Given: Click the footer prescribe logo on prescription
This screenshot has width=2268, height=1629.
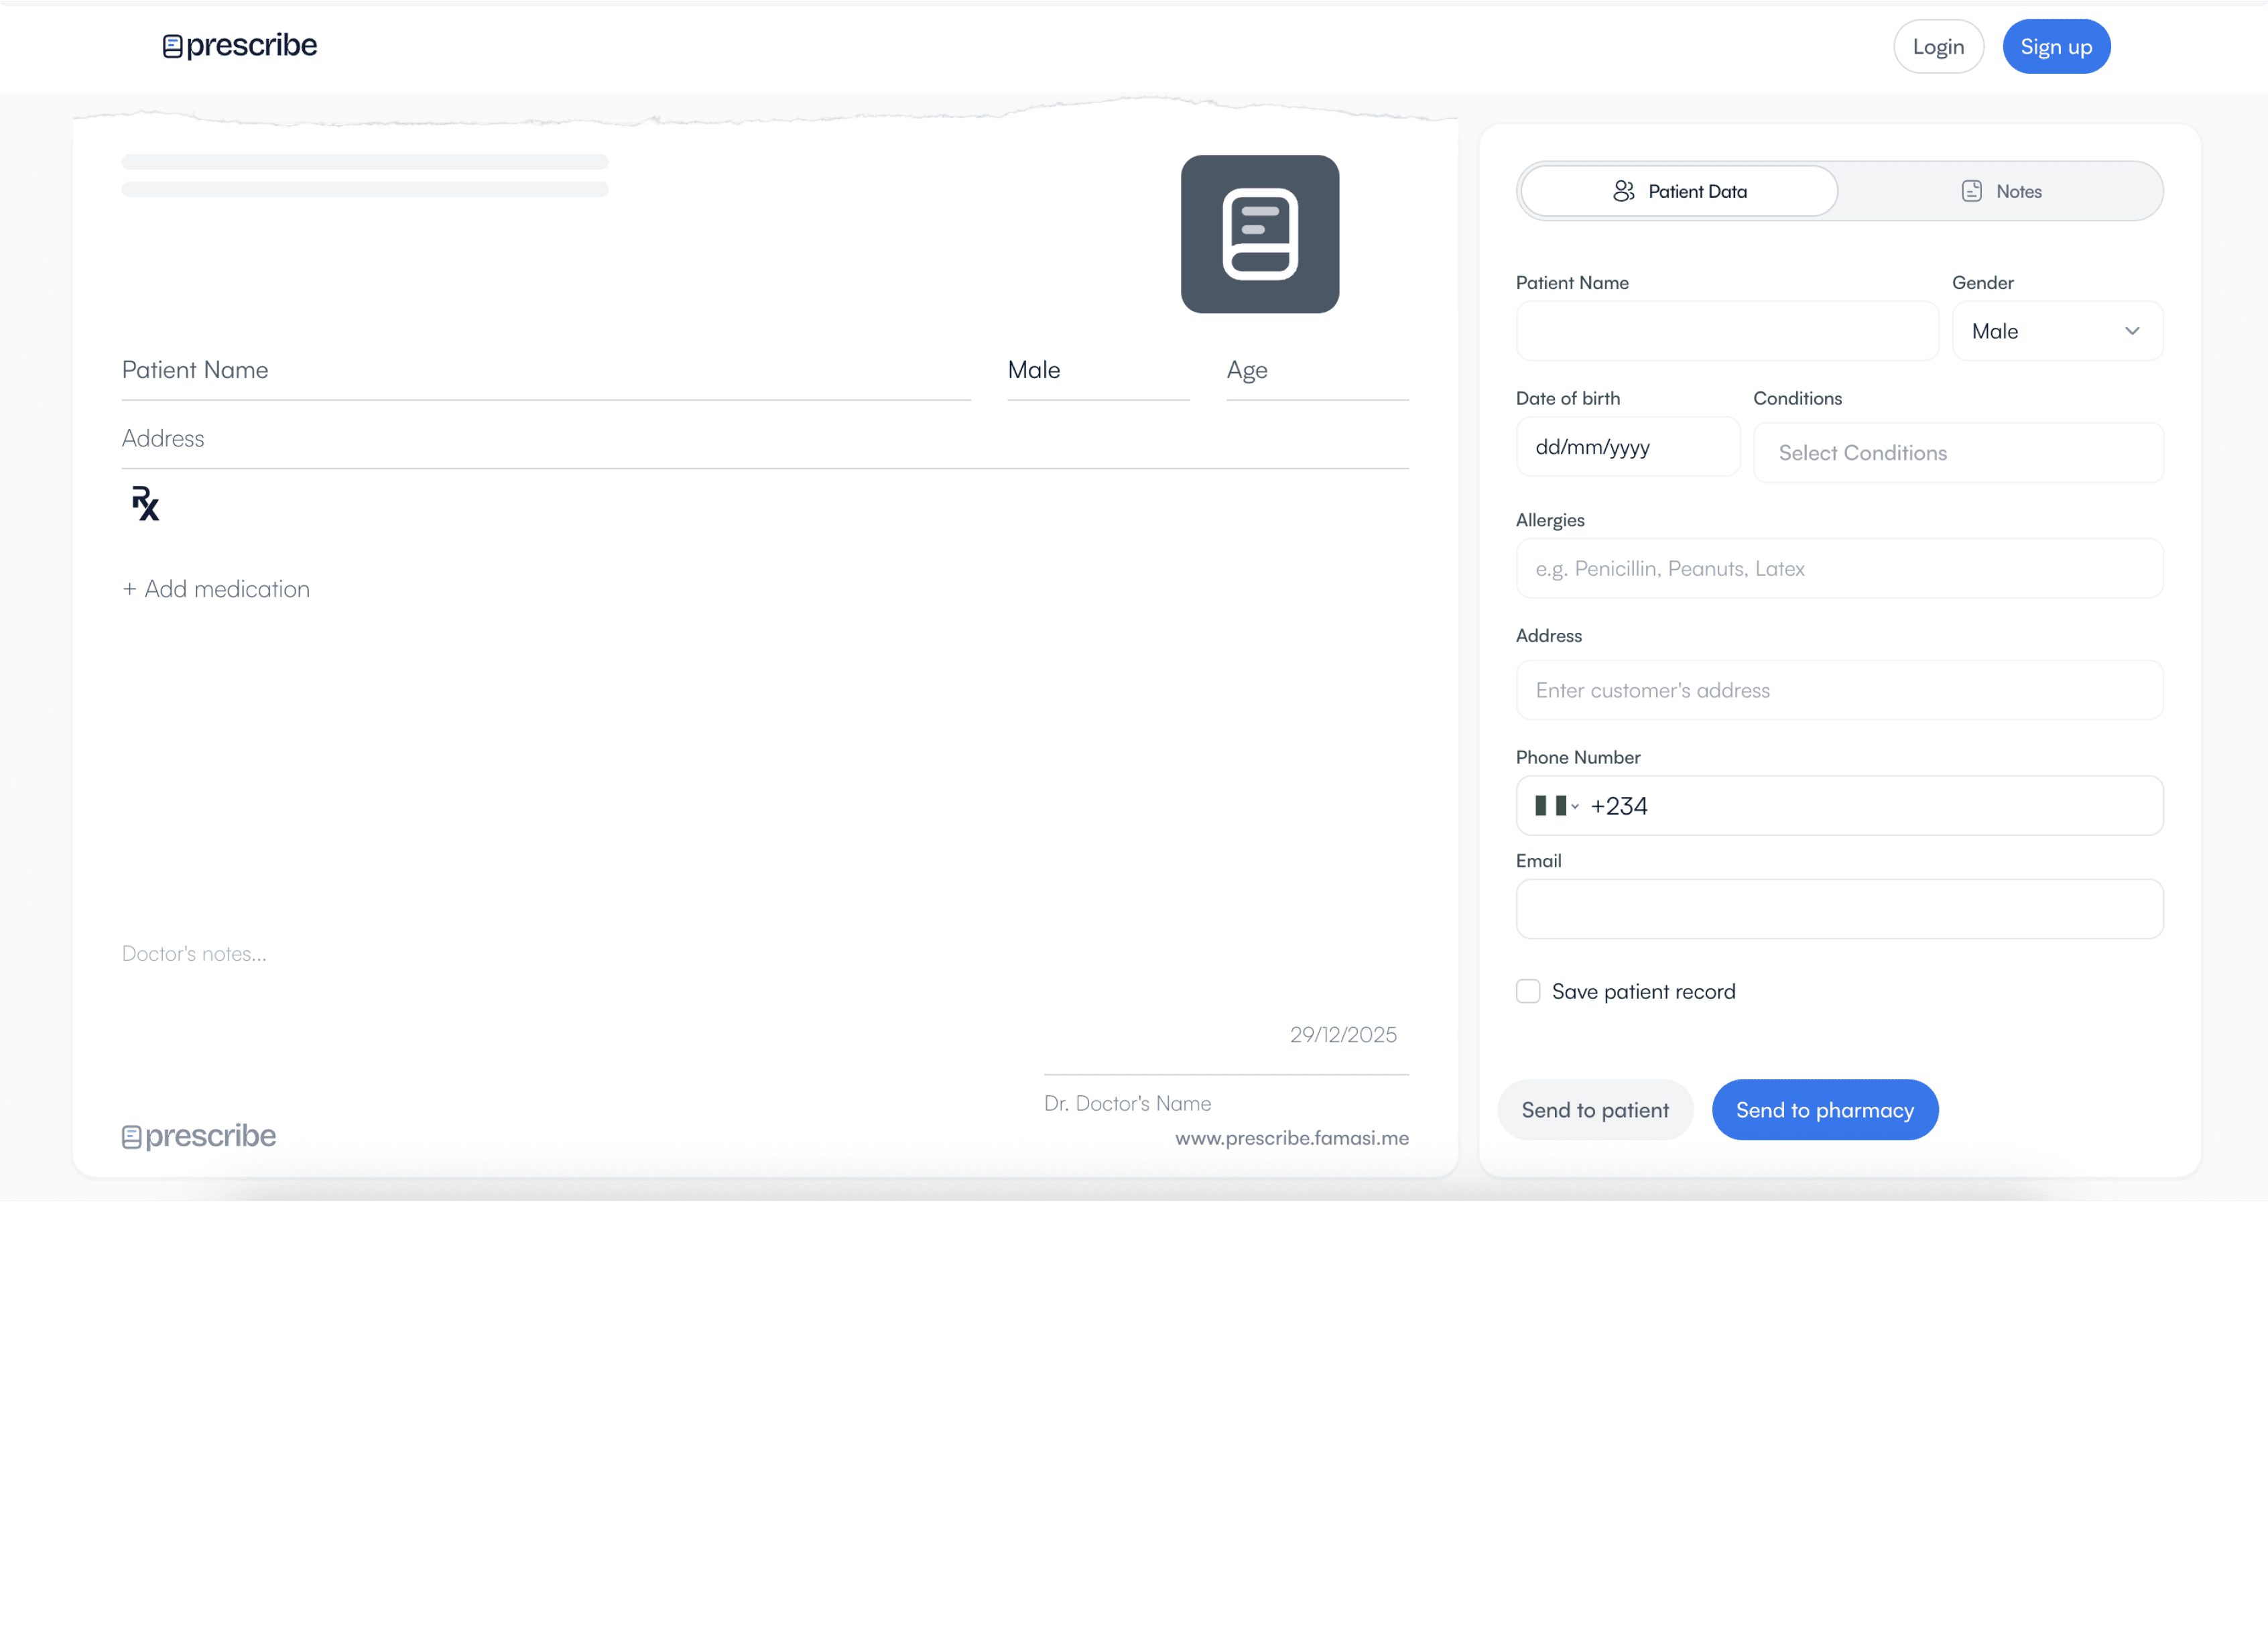Looking at the screenshot, I should (x=199, y=1136).
